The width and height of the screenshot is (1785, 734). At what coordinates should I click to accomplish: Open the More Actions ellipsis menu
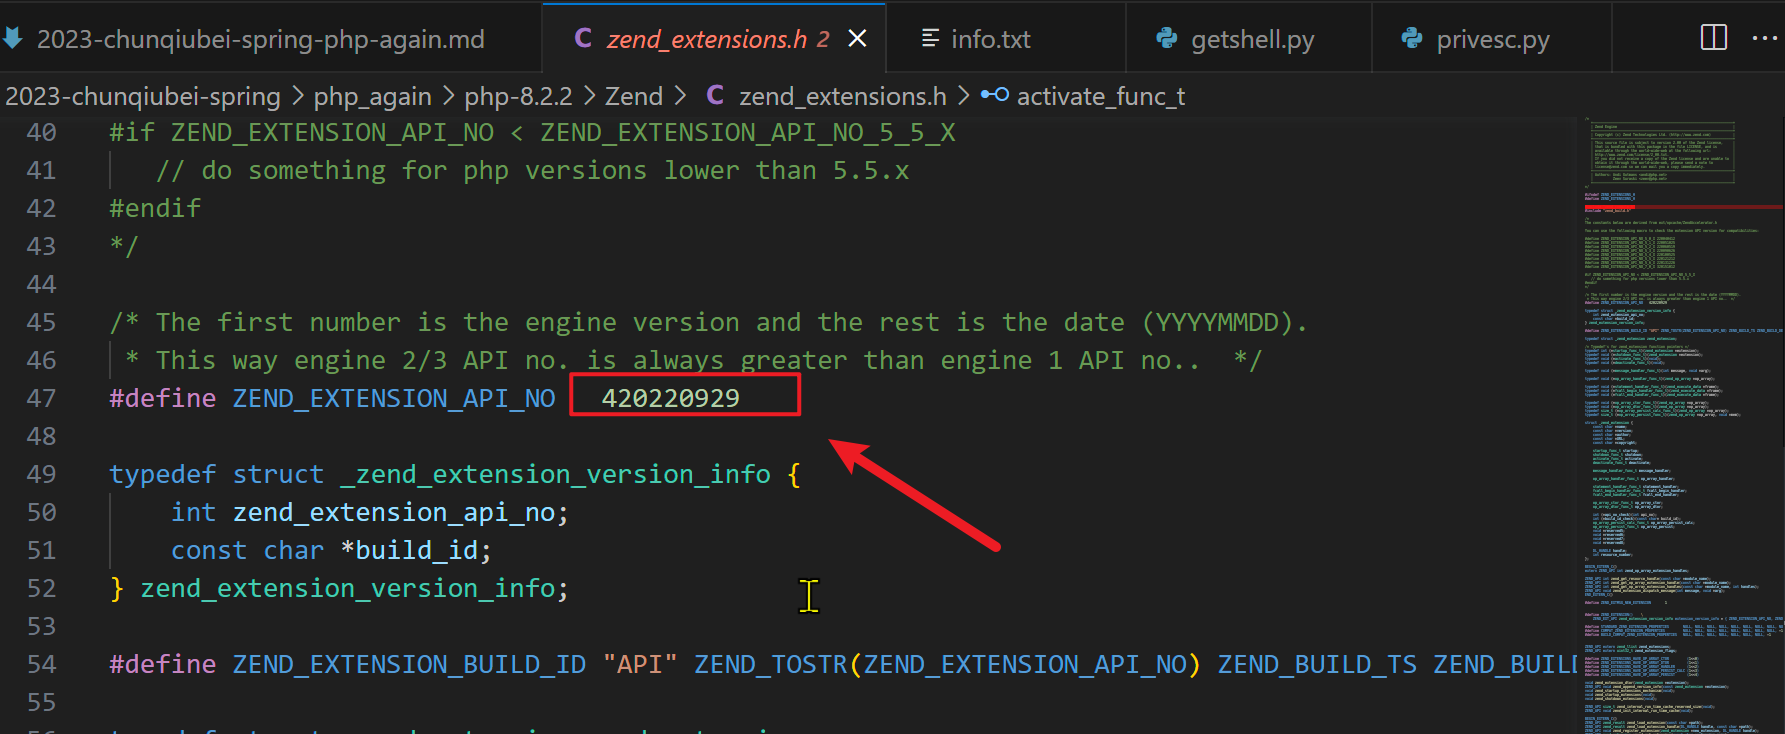[x=1764, y=38]
